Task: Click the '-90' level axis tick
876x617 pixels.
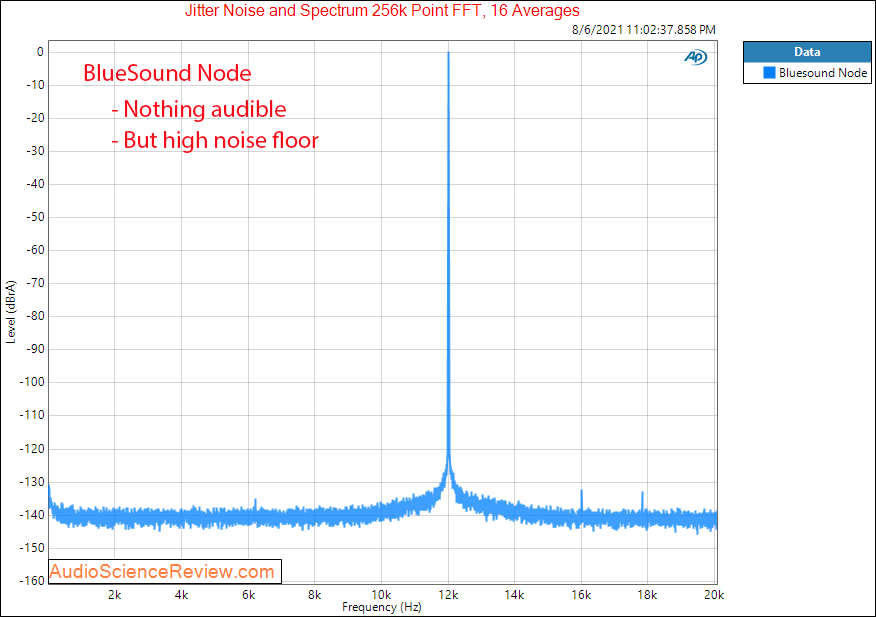Action: coord(35,349)
